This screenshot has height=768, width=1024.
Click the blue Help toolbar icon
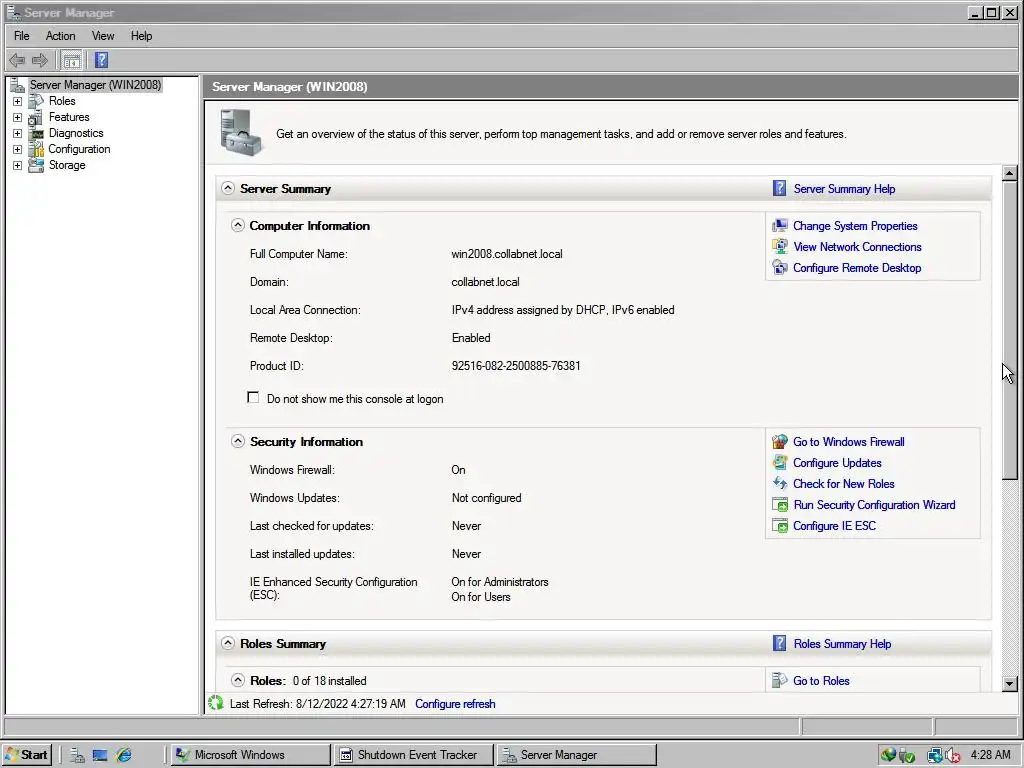[101, 61]
